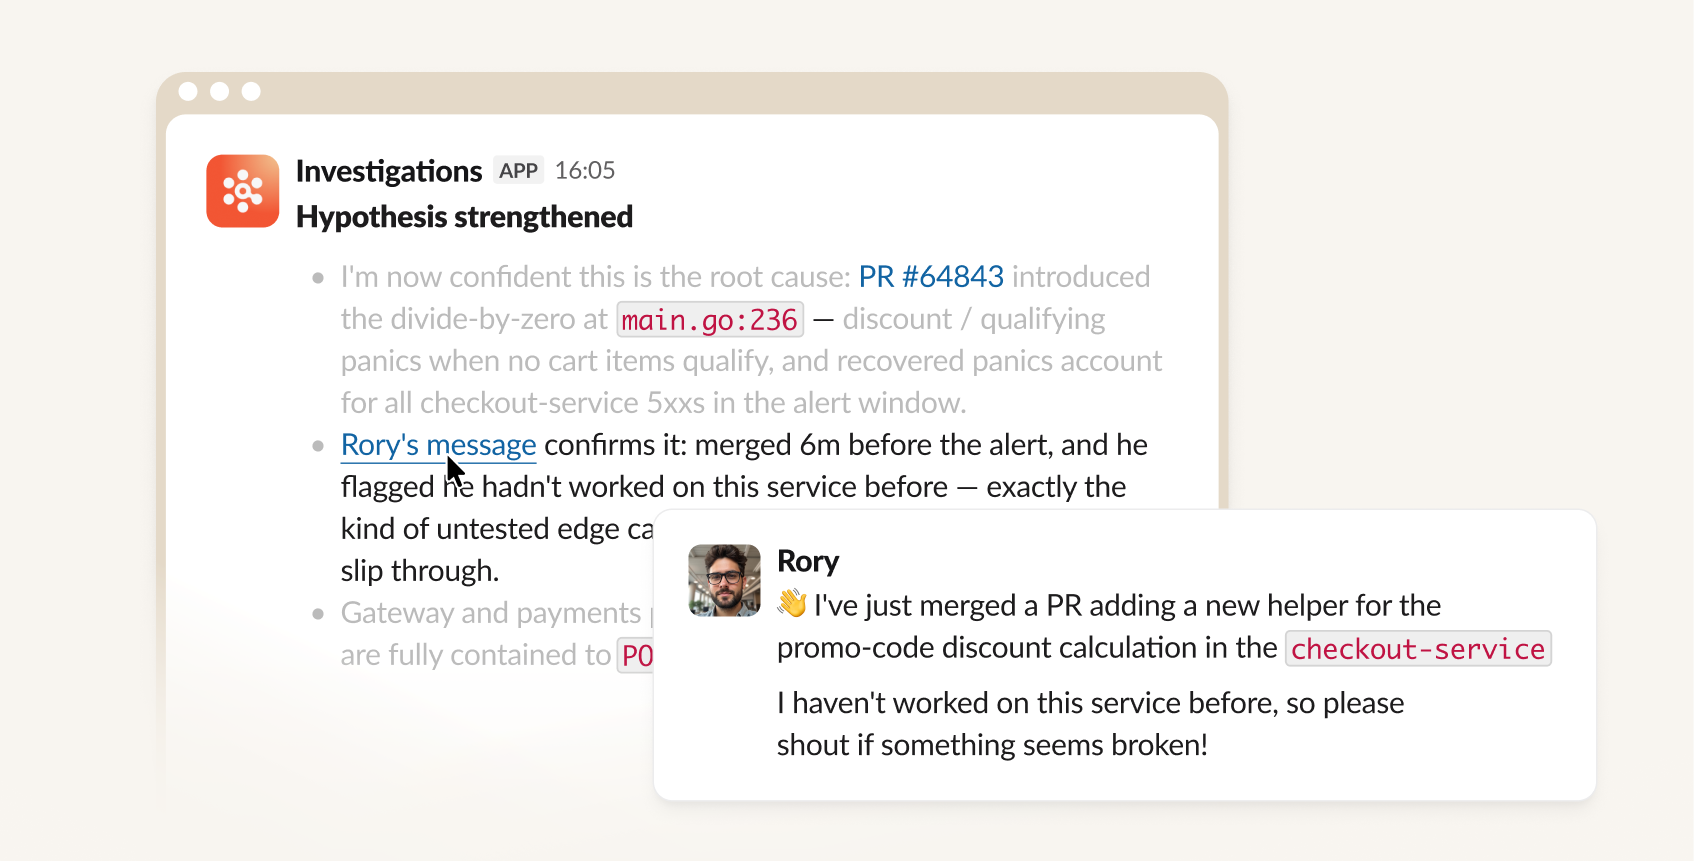Click the second window control dot

click(220, 92)
